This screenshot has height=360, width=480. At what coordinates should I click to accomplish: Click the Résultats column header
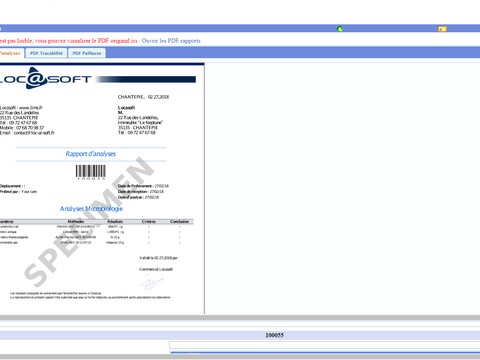(115, 222)
